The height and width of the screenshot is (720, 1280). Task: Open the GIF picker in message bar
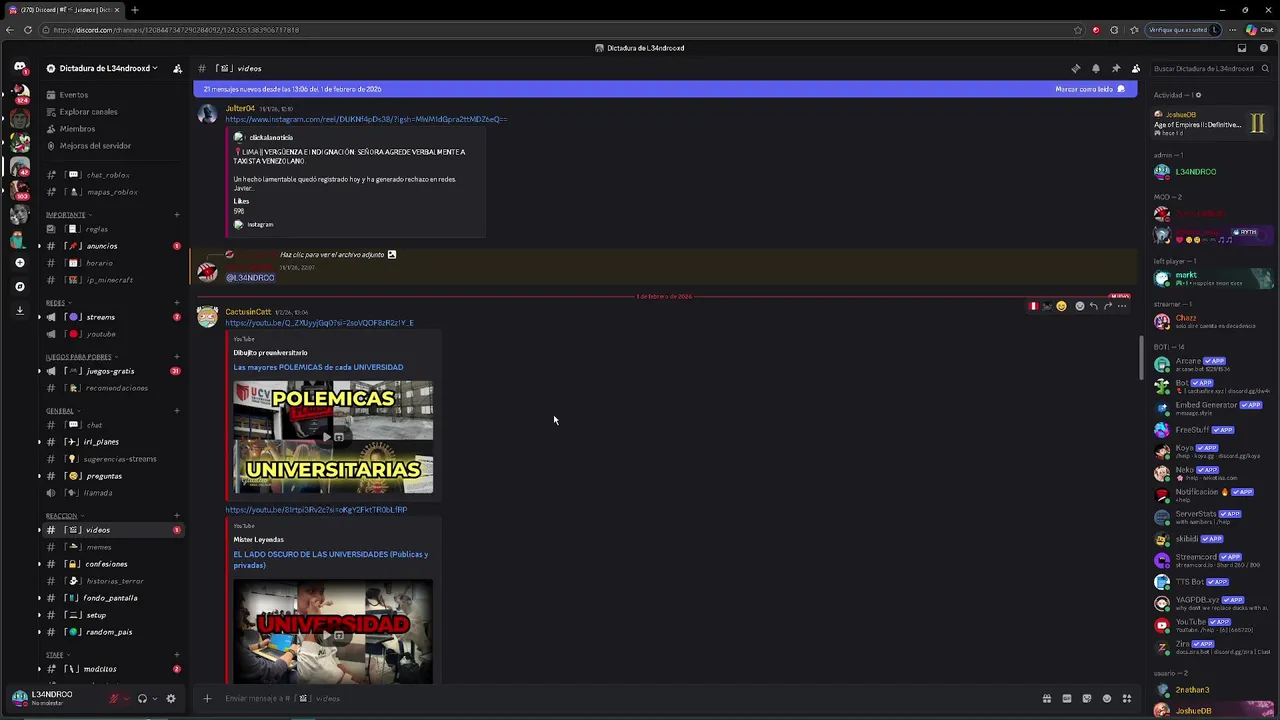coord(1067,698)
